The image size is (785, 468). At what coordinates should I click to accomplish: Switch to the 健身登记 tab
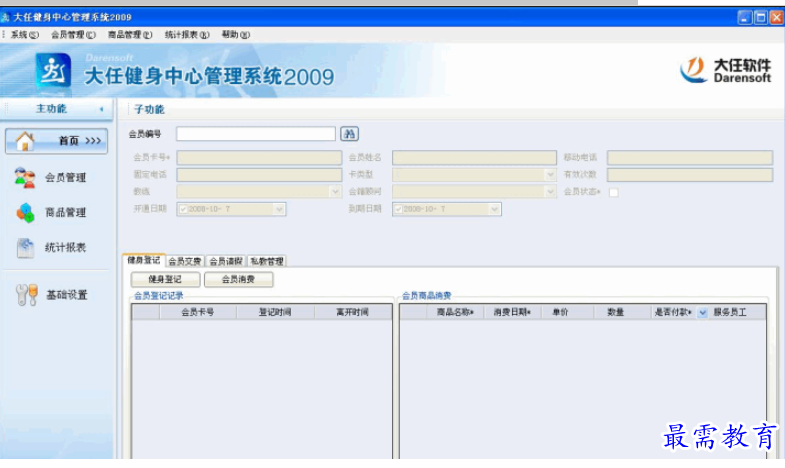144,260
